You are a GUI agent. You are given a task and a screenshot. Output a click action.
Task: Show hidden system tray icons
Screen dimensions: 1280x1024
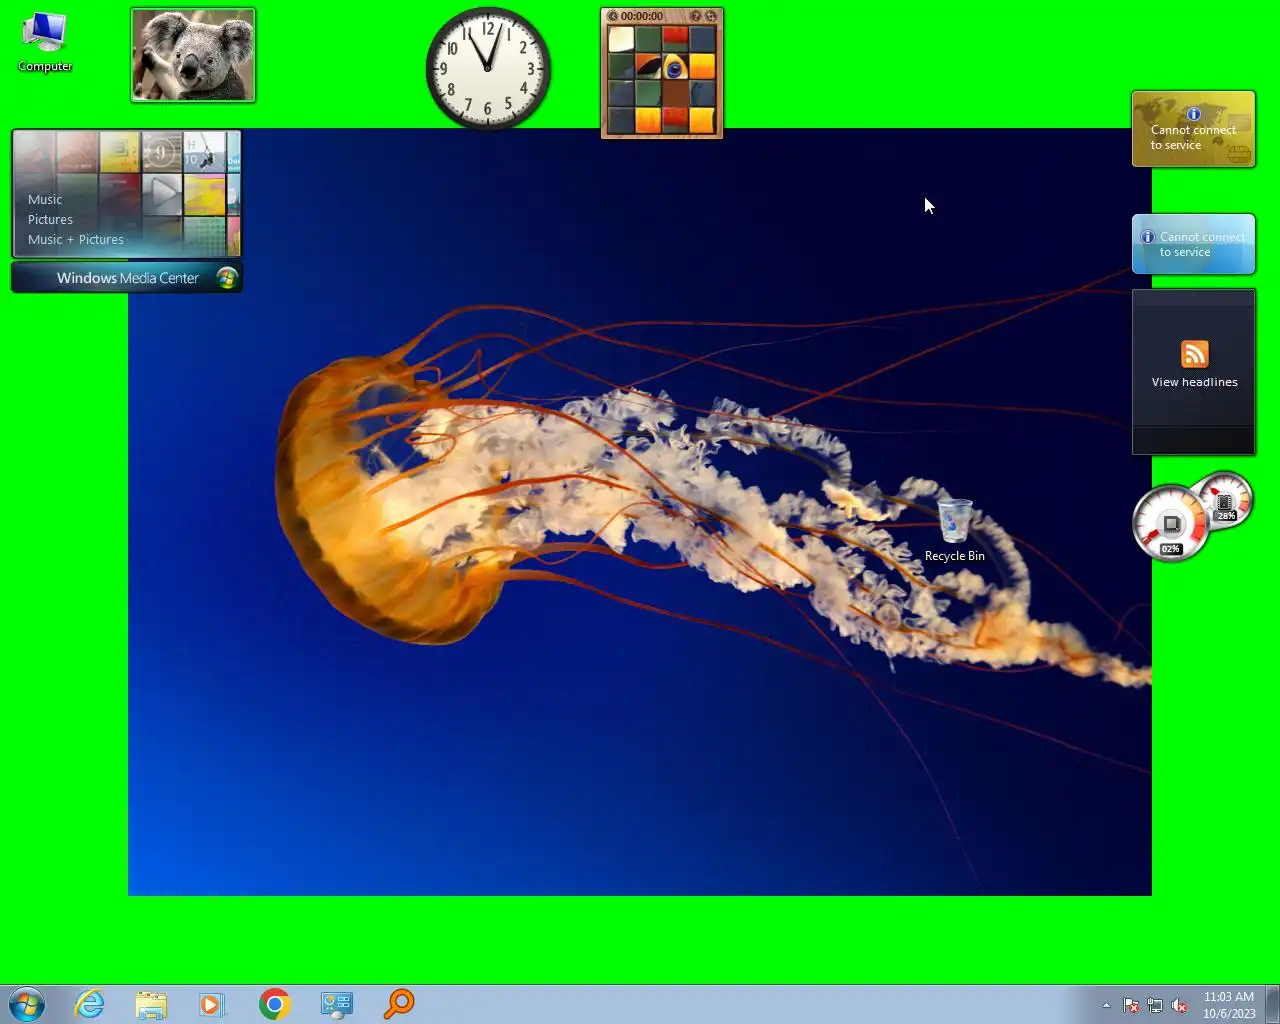[1106, 1005]
